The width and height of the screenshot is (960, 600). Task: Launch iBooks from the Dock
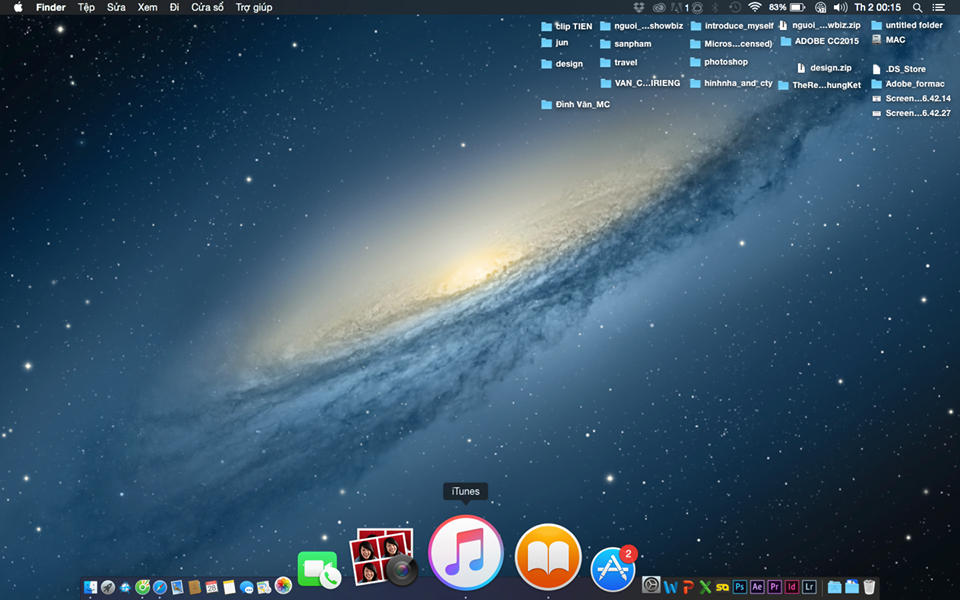[548, 556]
